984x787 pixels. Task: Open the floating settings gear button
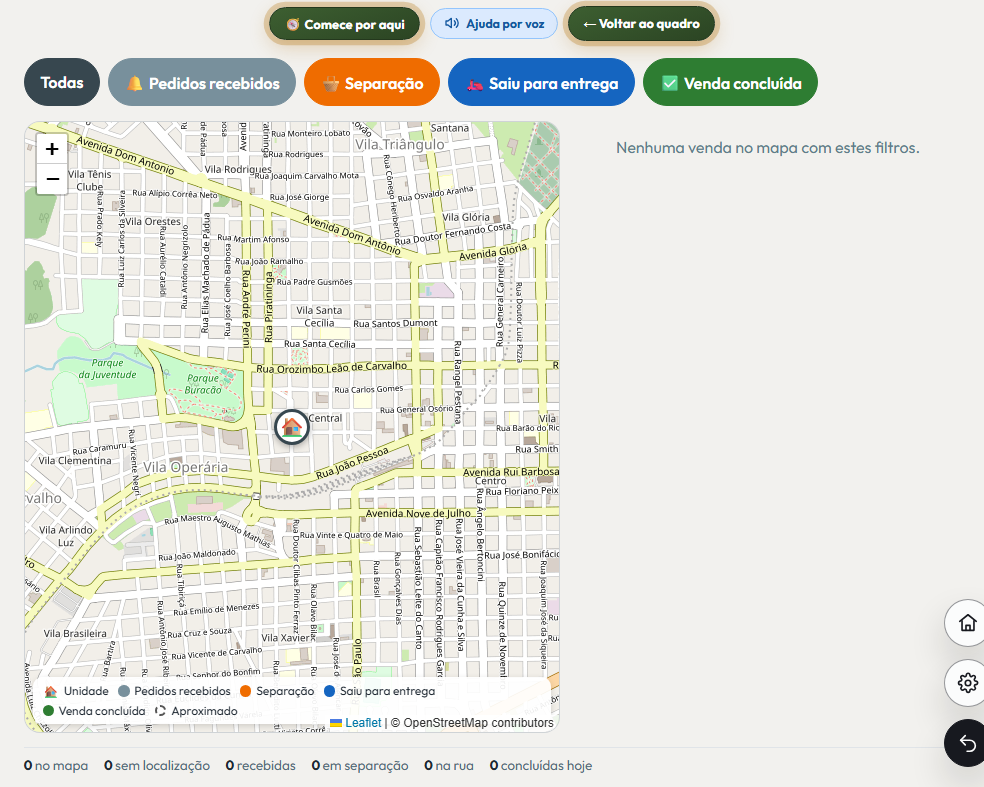click(967, 682)
